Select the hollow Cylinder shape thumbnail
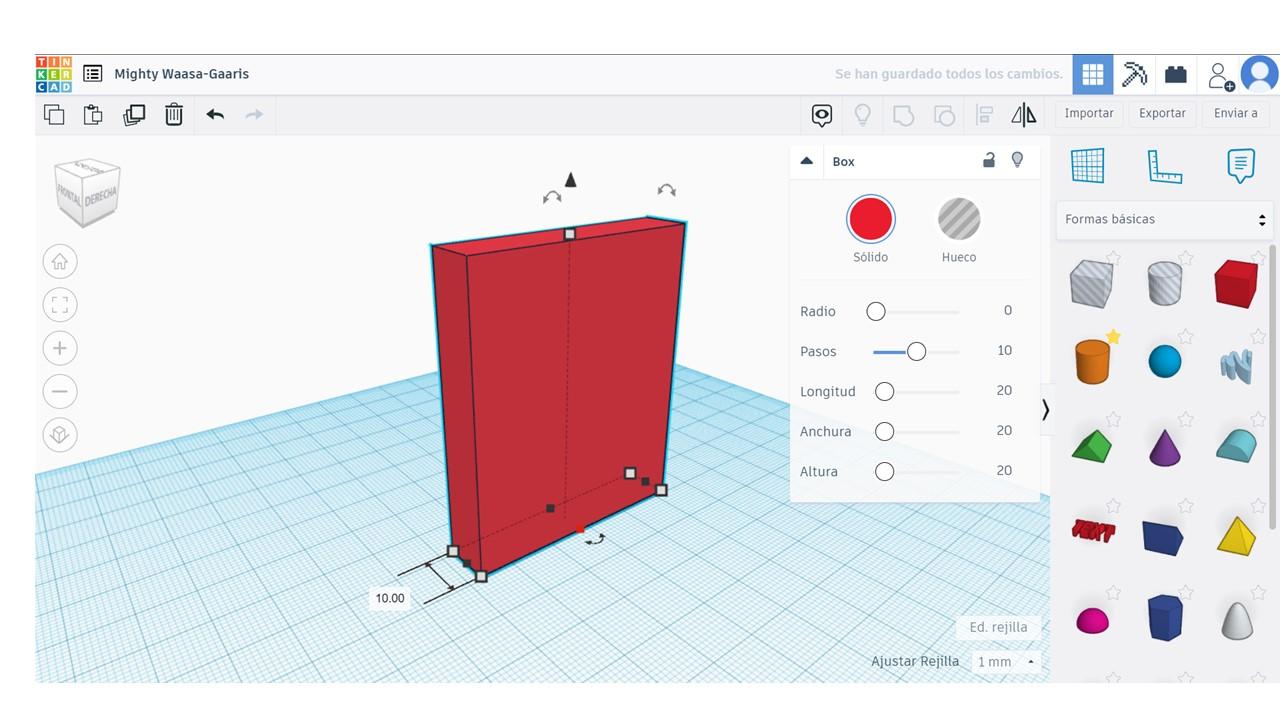This screenshot has width=1280, height=720. (1164, 283)
